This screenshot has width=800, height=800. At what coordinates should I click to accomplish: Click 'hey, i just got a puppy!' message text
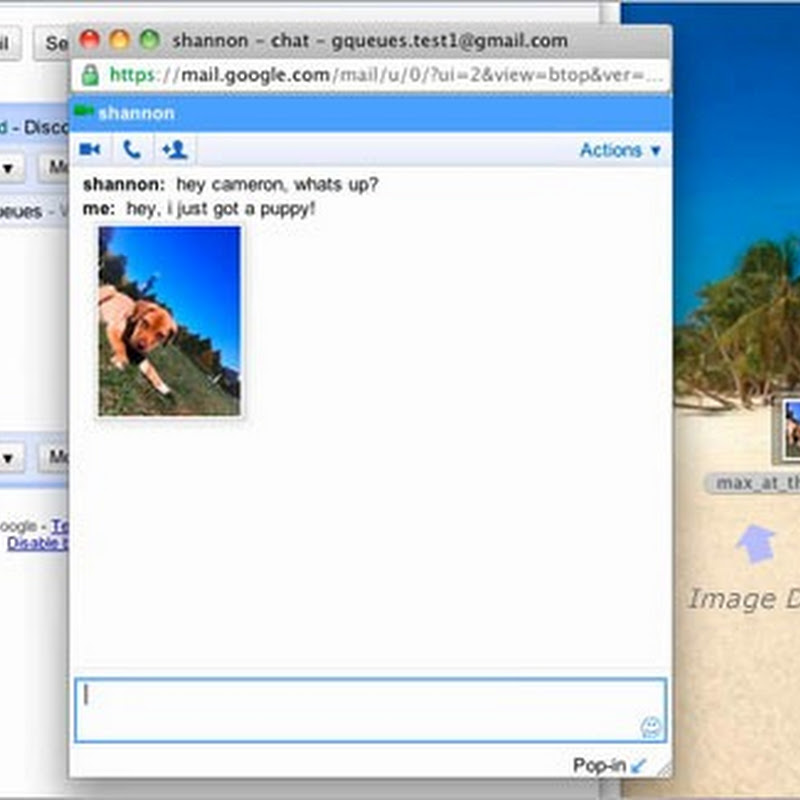point(220,209)
